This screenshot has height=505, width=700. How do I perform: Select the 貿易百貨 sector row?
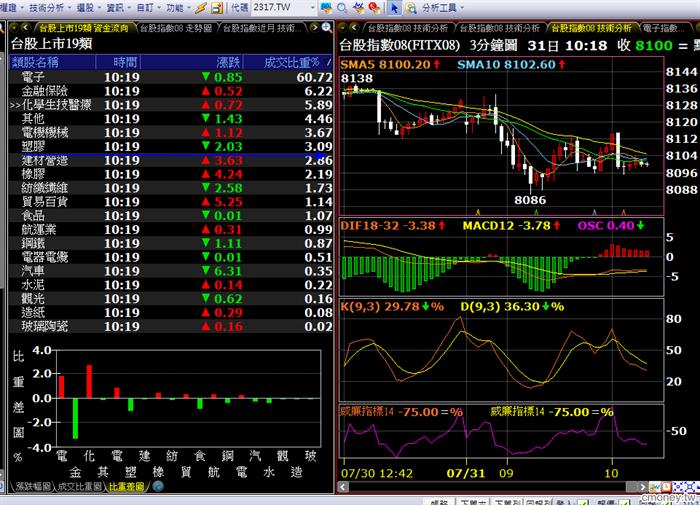(x=171, y=202)
